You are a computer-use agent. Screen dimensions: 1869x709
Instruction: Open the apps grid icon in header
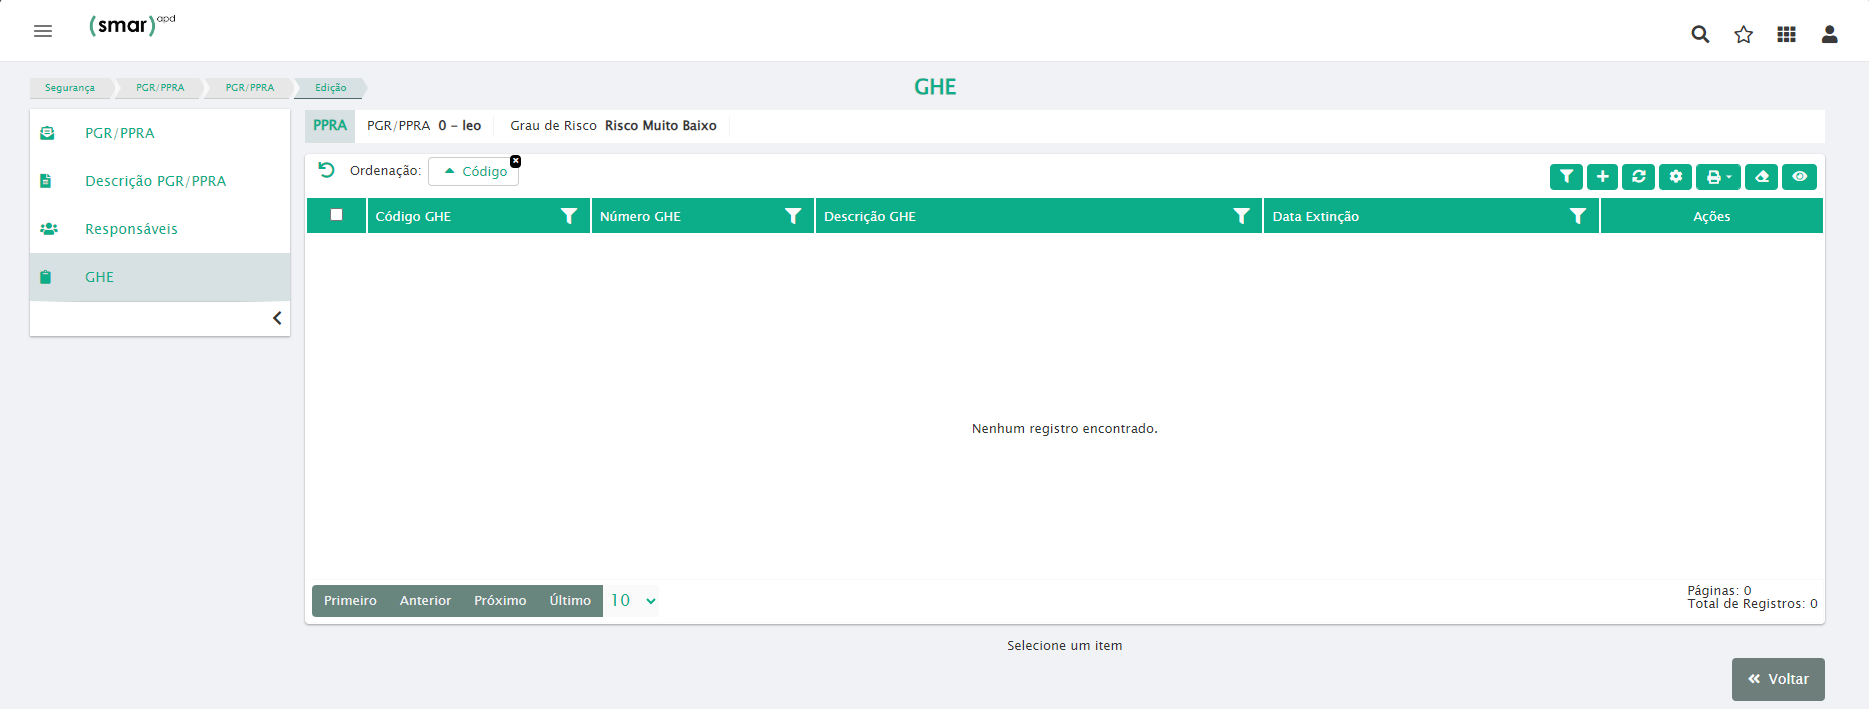[1786, 34]
